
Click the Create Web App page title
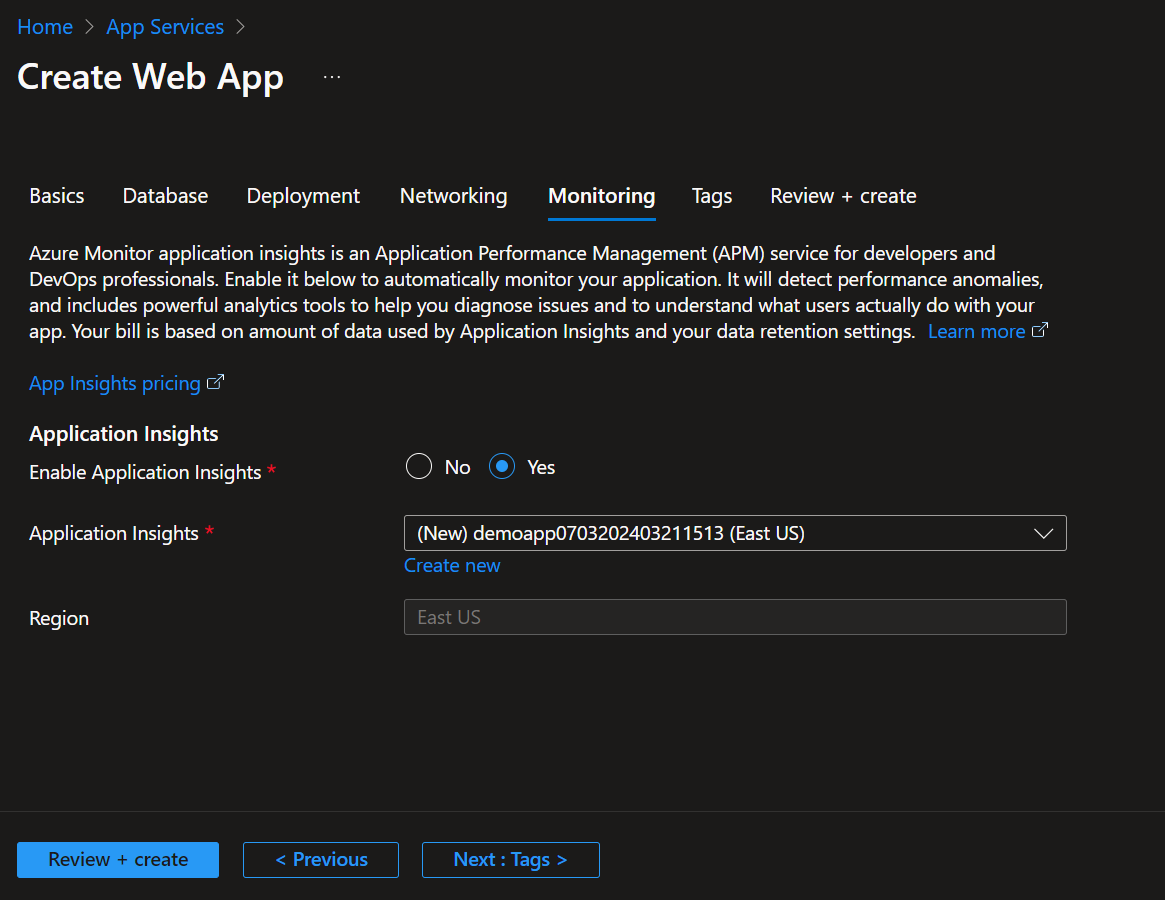(150, 77)
